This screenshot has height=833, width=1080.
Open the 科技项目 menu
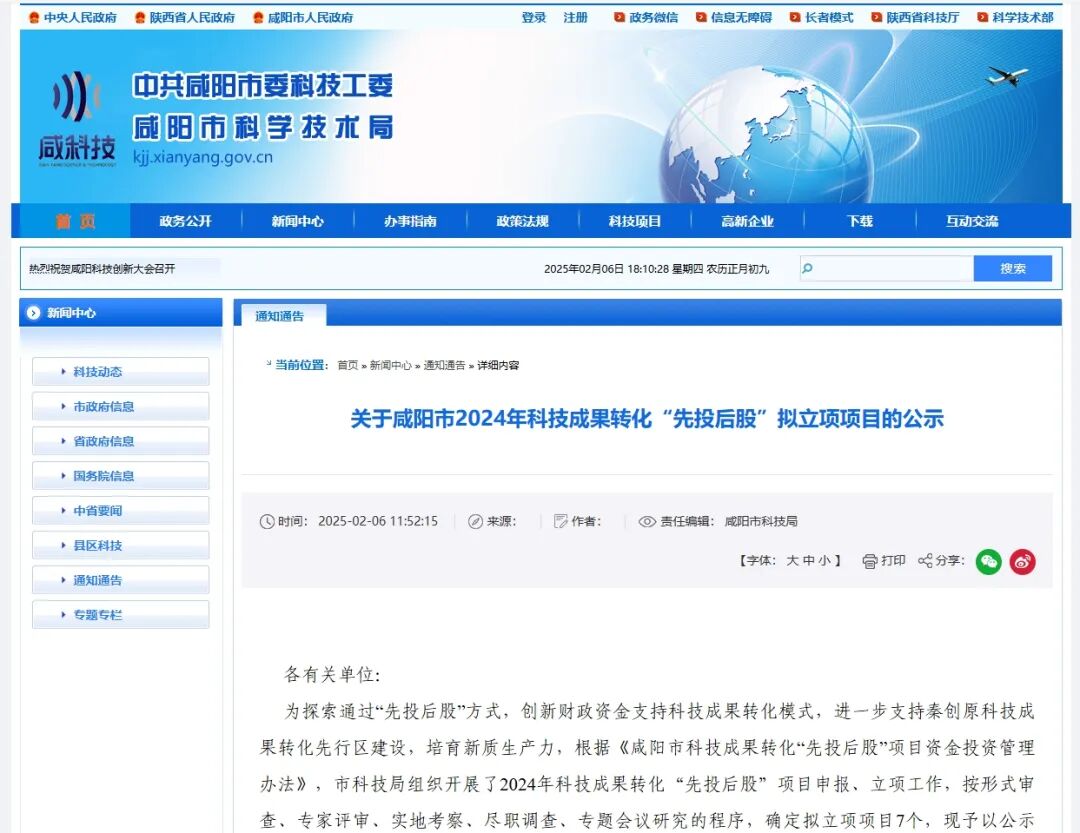pyautogui.click(x=635, y=220)
